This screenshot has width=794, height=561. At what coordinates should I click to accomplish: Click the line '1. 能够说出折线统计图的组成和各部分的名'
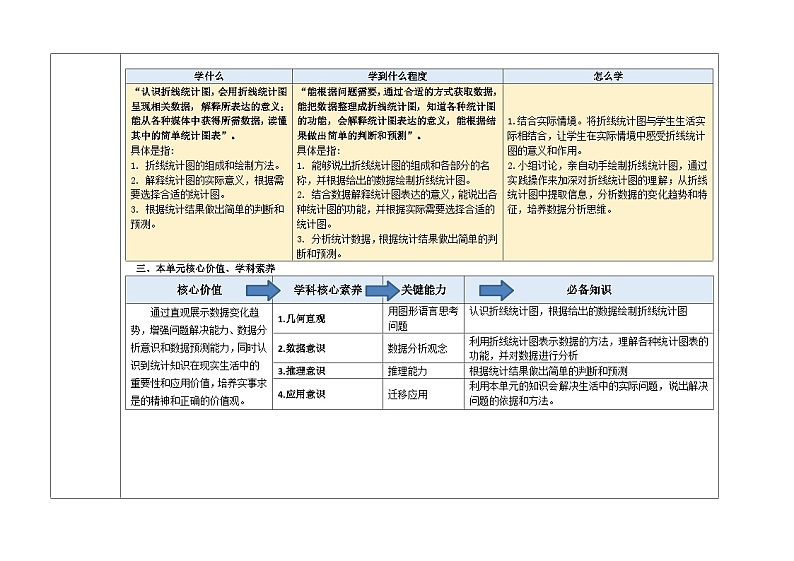click(393, 166)
